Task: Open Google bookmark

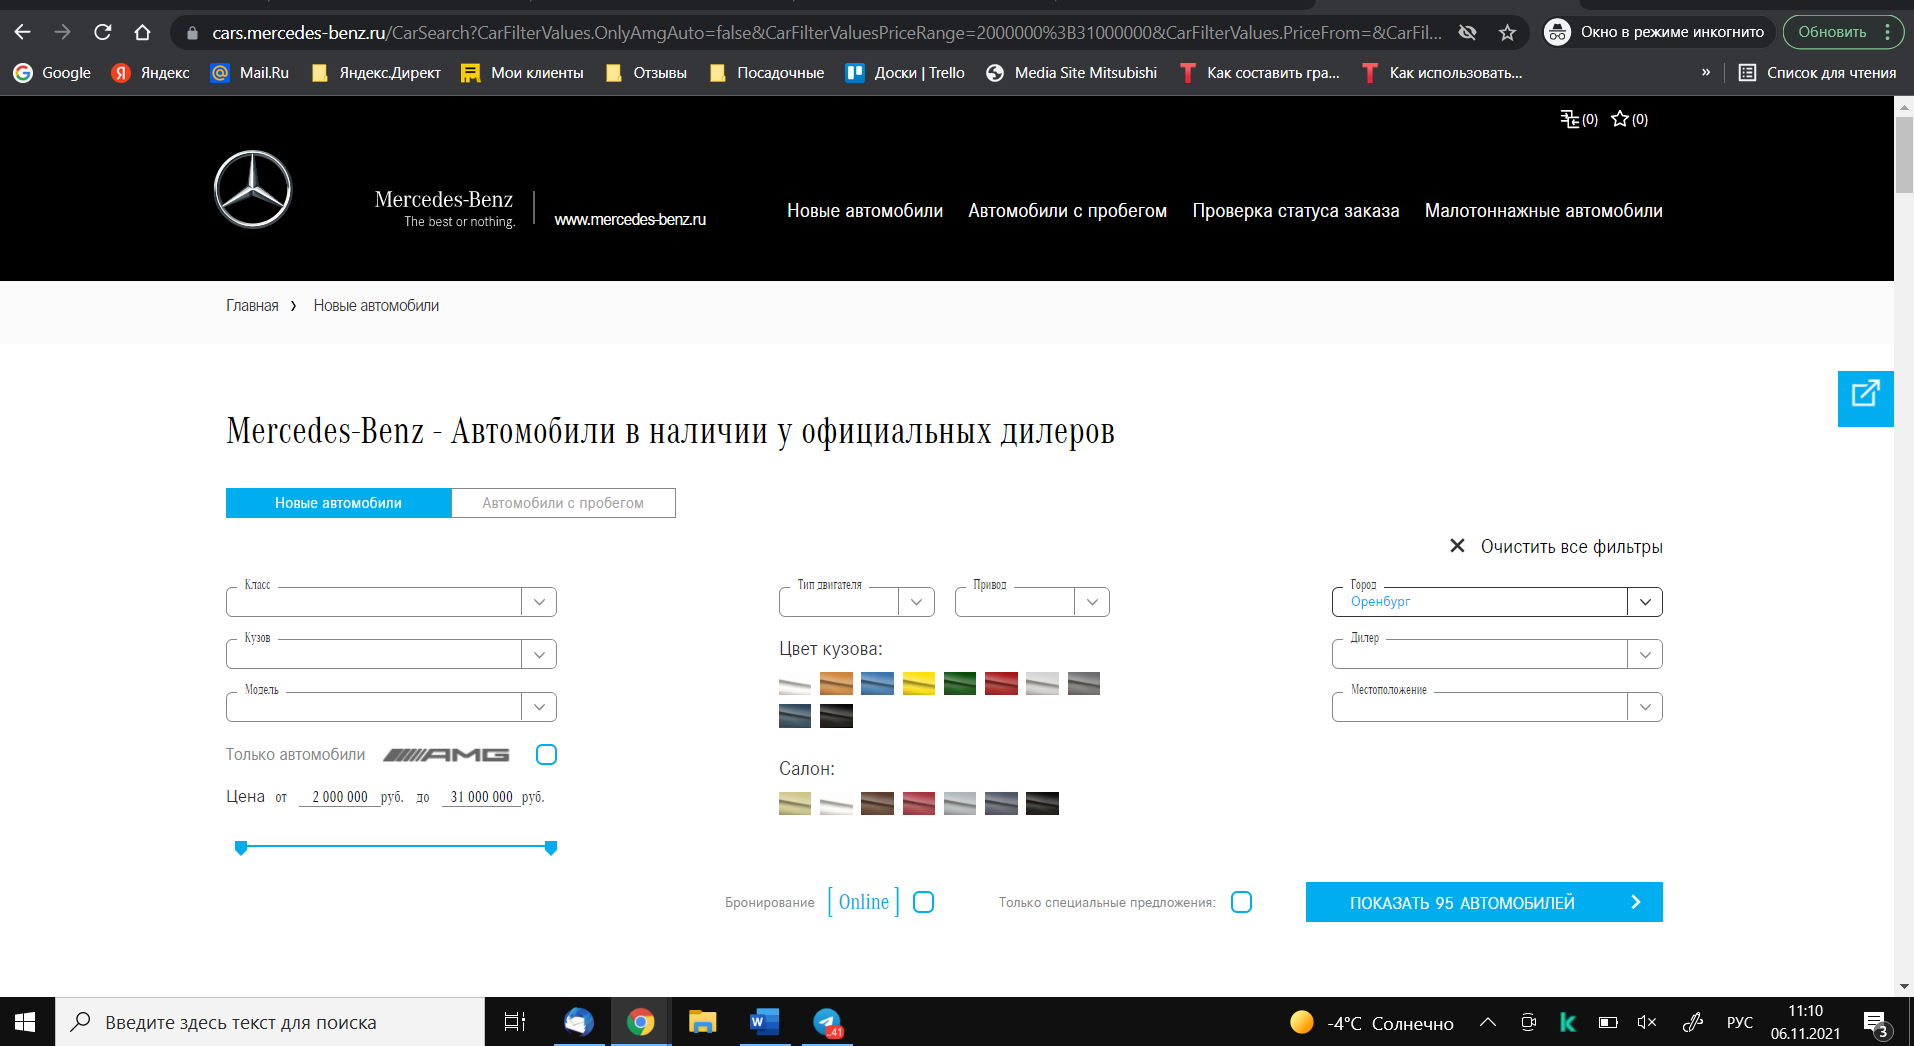Action: (52, 73)
